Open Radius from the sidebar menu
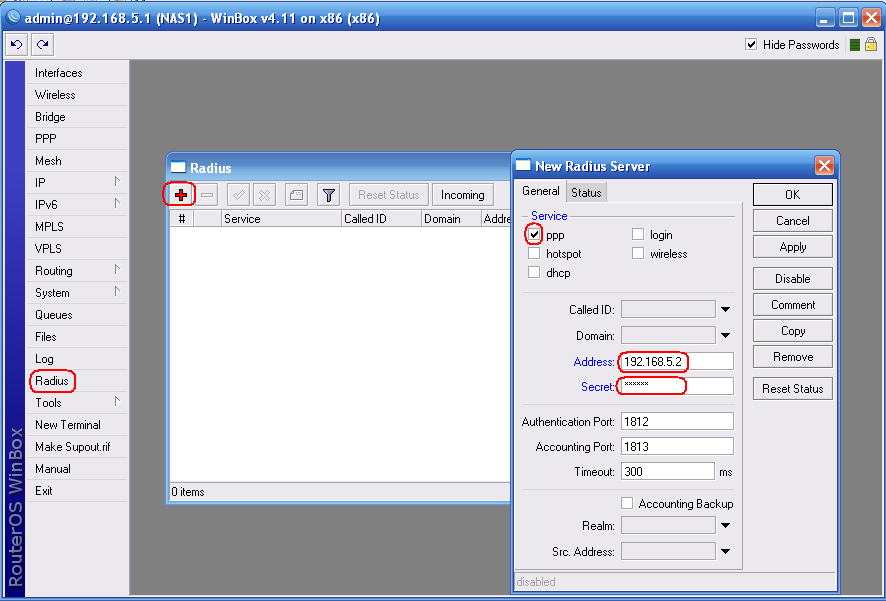The height and width of the screenshot is (601, 886). click(77, 381)
